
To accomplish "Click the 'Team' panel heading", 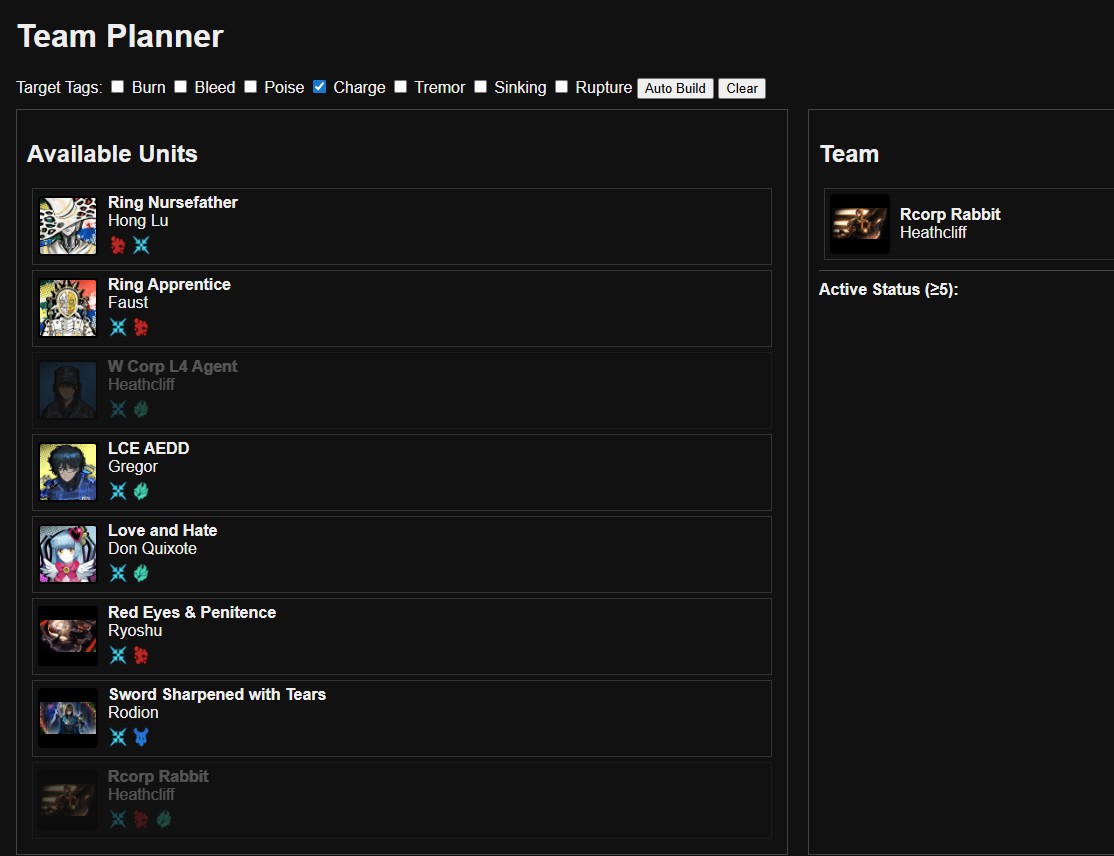I will pos(849,153).
